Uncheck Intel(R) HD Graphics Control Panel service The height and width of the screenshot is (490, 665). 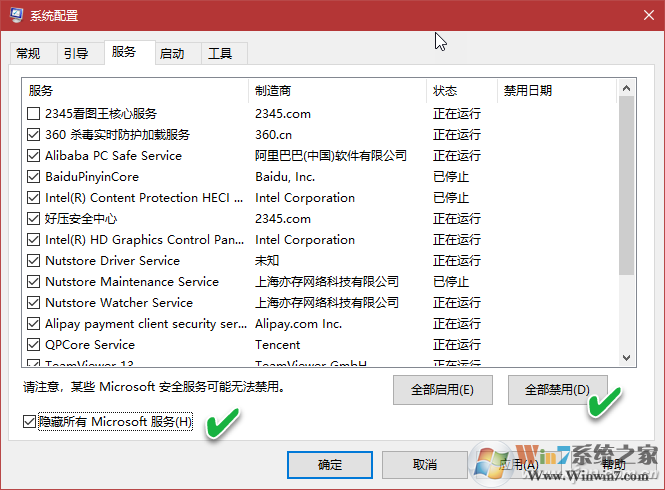pyautogui.click(x=34, y=240)
